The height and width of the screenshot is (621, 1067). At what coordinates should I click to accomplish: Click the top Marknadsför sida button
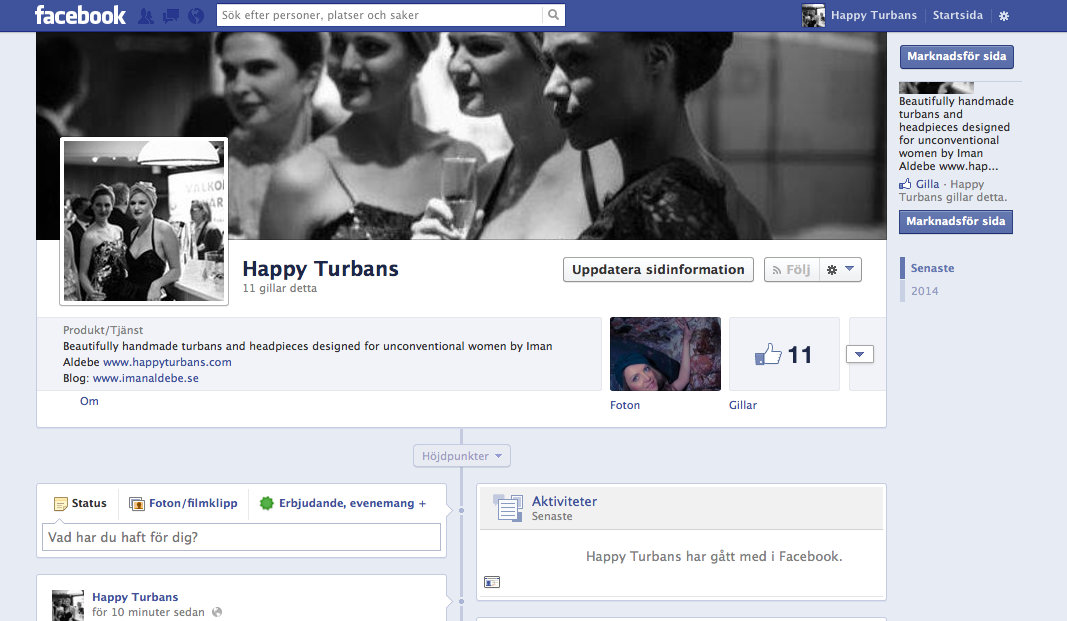coord(956,57)
